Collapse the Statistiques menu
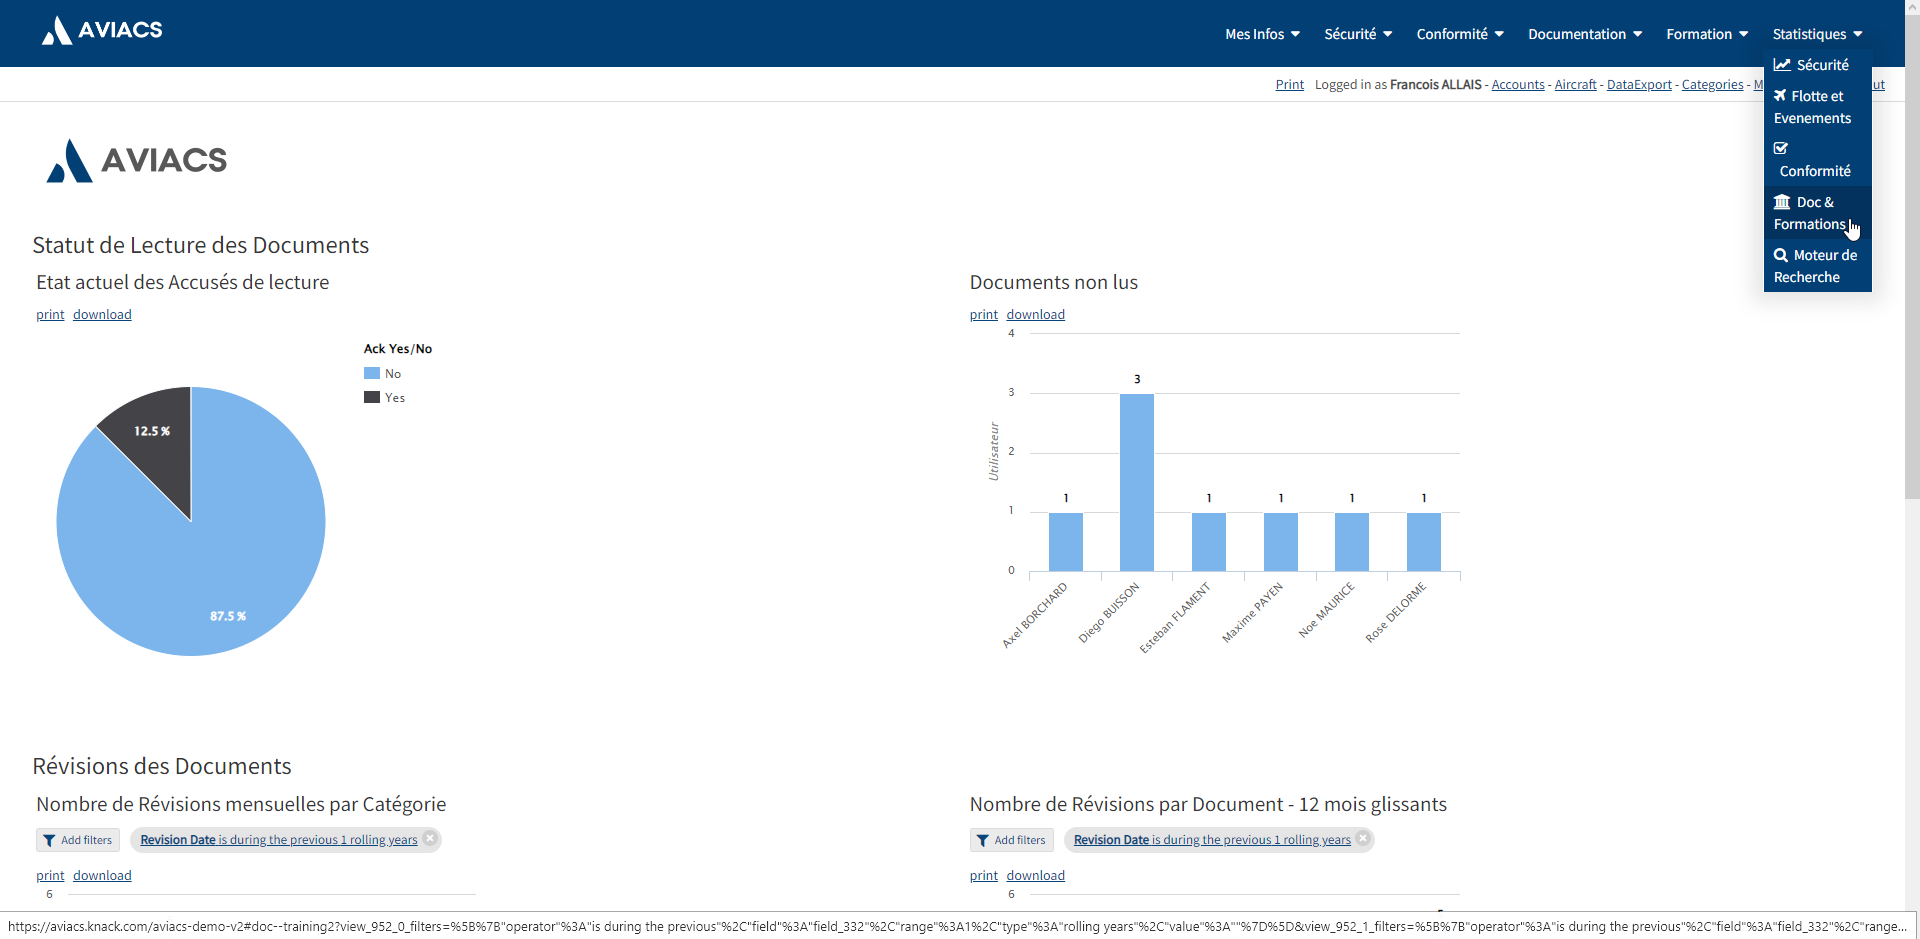This screenshot has height=939, width=1920. [1817, 34]
